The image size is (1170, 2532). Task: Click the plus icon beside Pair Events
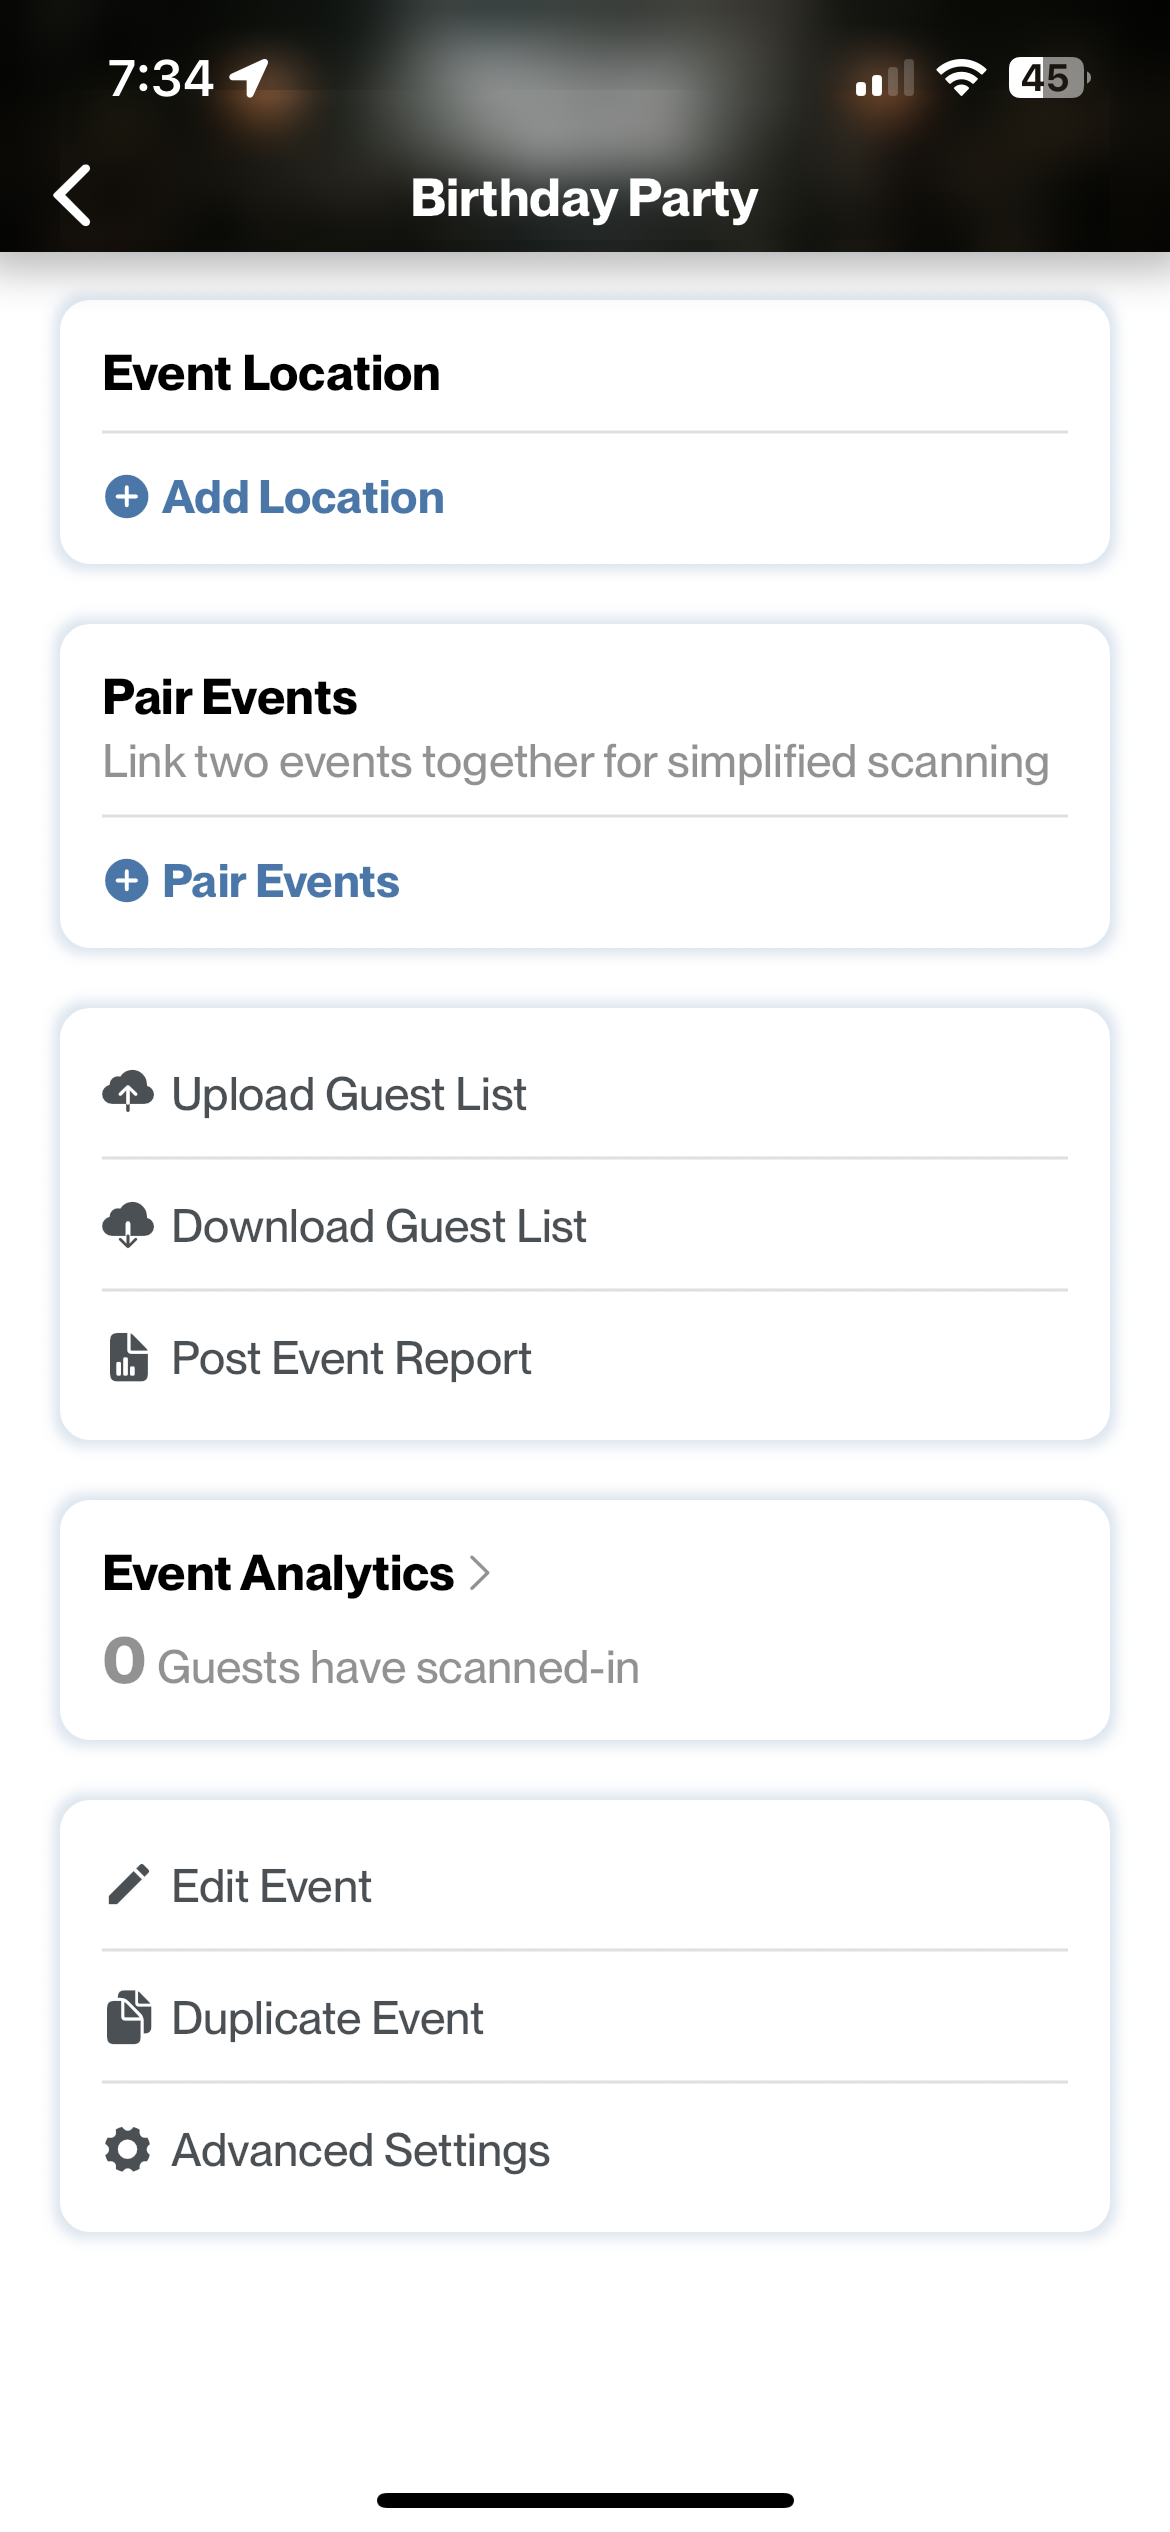[127, 881]
